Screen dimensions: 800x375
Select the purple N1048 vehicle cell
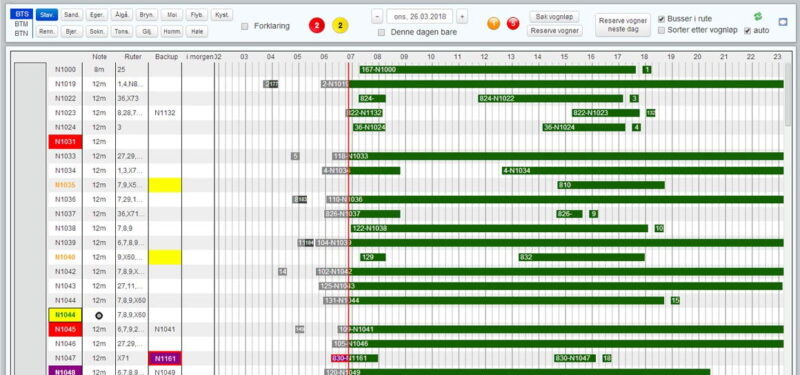pyautogui.click(x=65, y=371)
